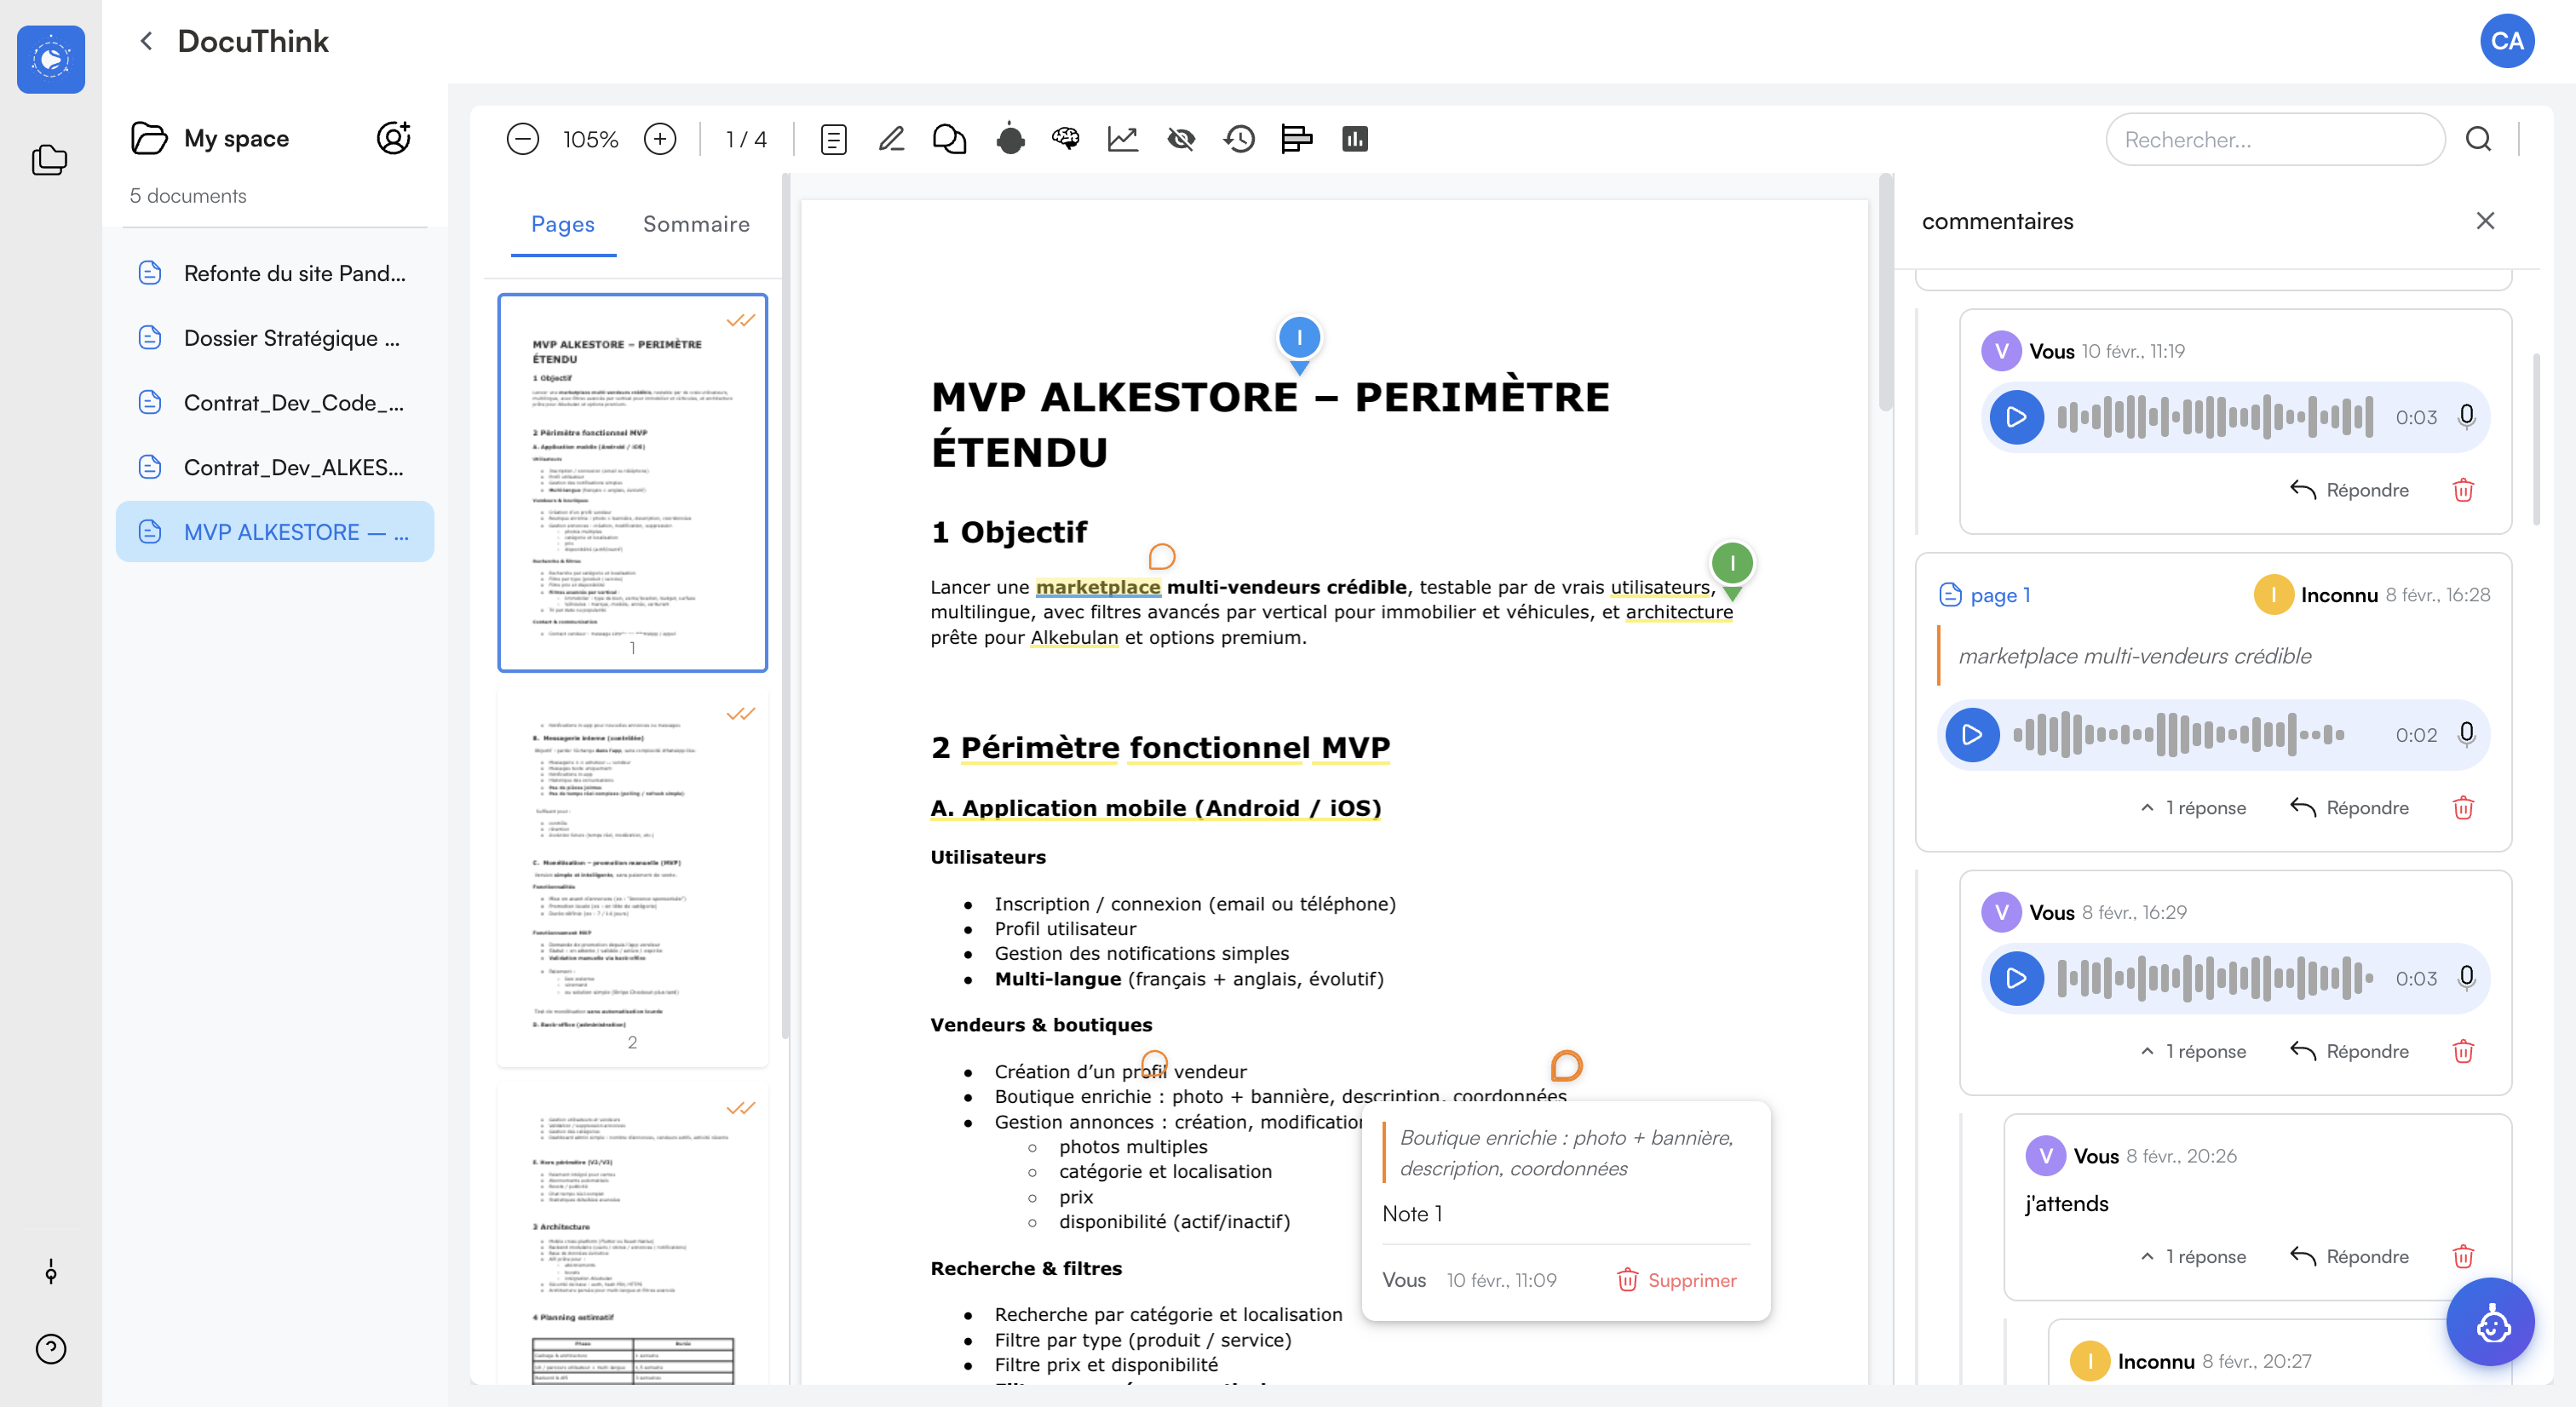Select page 3 thumbnail
The width and height of the screenshot is (2576, 1407).
click(632, 1234)
